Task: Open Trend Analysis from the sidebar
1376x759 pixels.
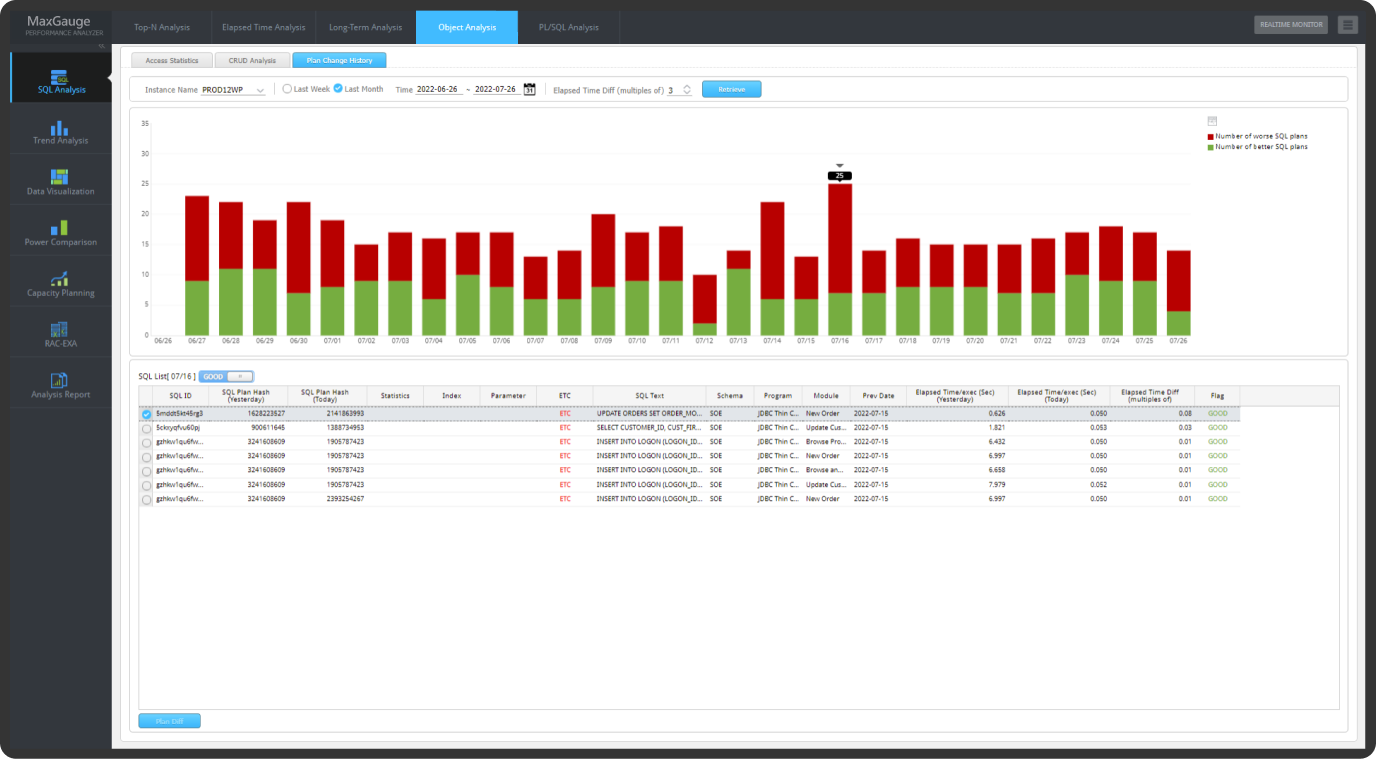Action: pyautogui.click(x=60, y=132)
